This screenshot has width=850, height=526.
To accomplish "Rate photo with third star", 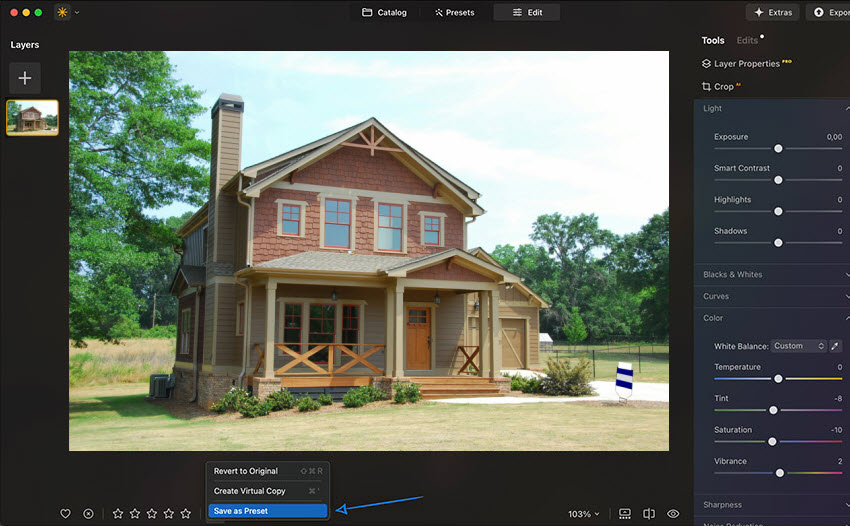I will click(x=152, y=514).
